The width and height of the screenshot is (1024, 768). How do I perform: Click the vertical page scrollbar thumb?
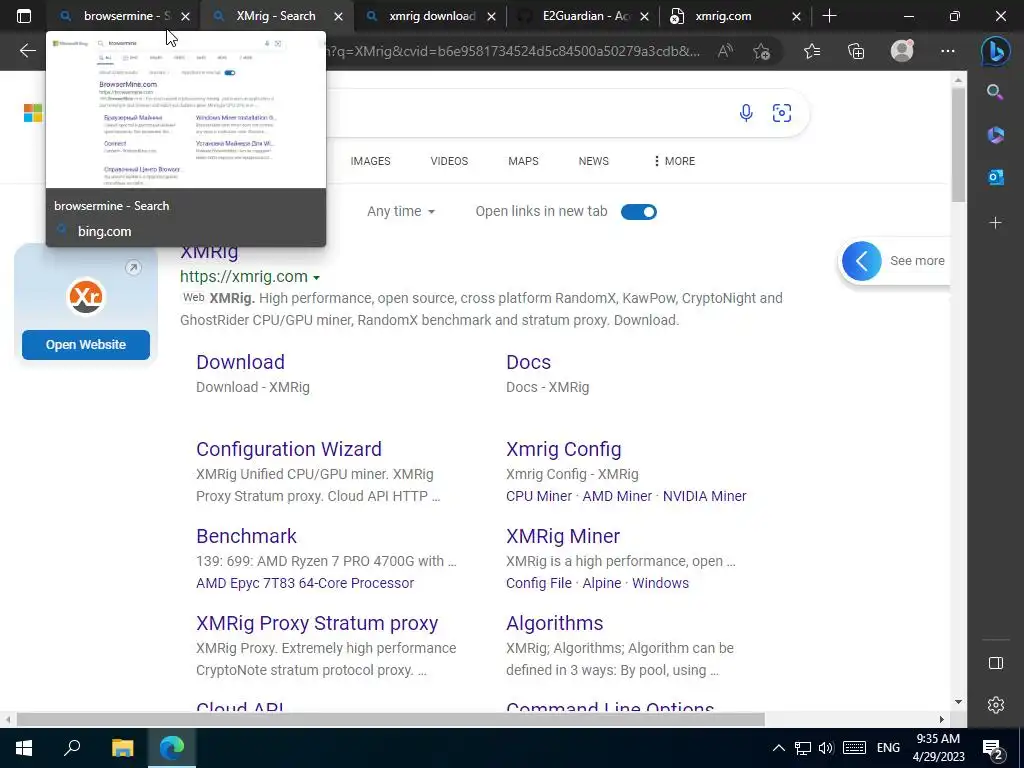point(958,144)
